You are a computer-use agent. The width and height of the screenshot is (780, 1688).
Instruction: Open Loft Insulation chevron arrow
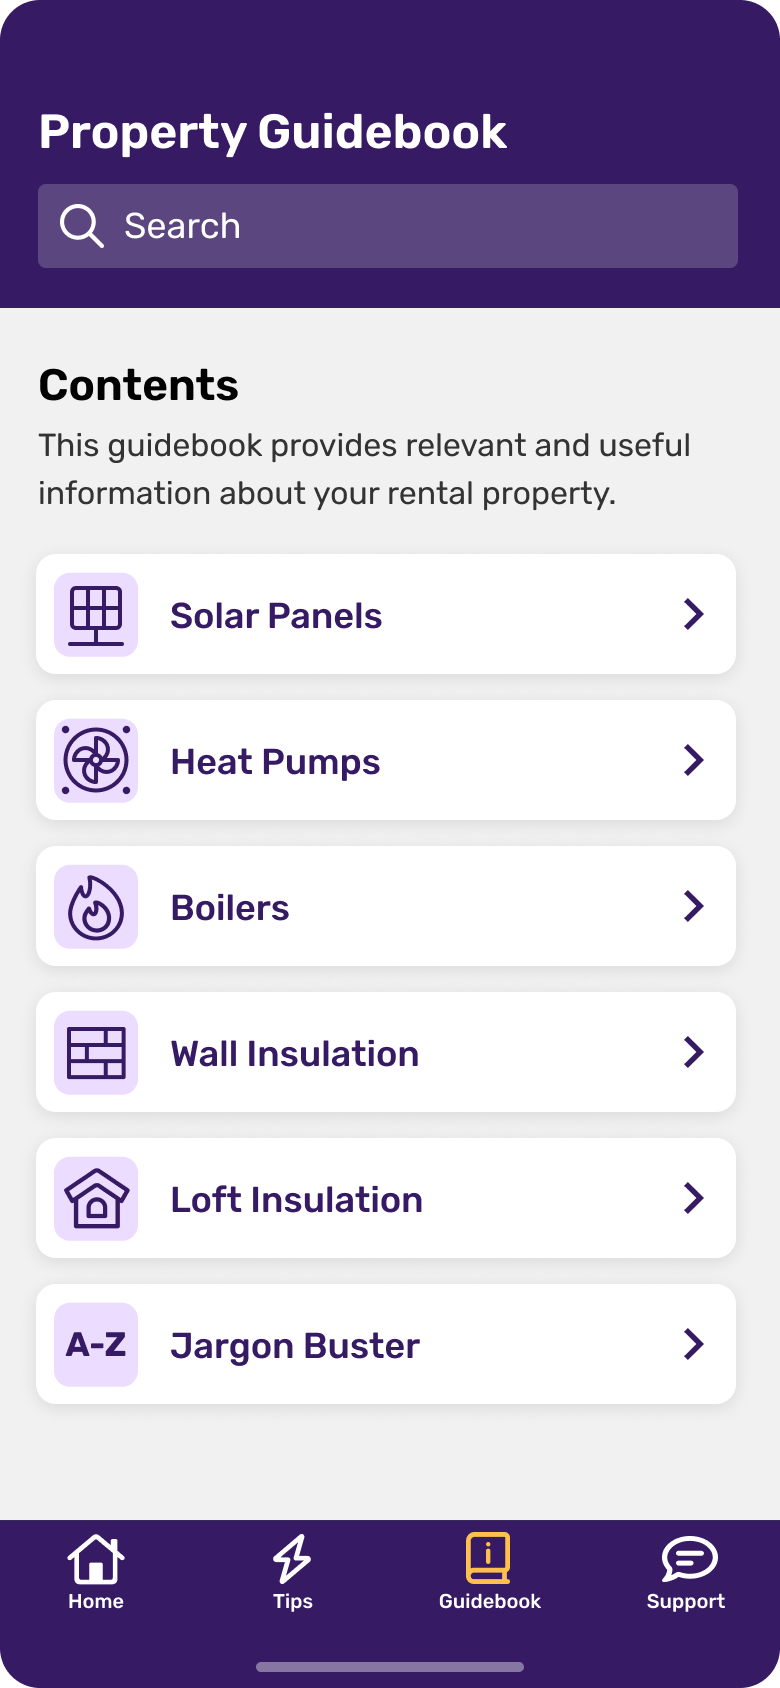[694, 1198]
